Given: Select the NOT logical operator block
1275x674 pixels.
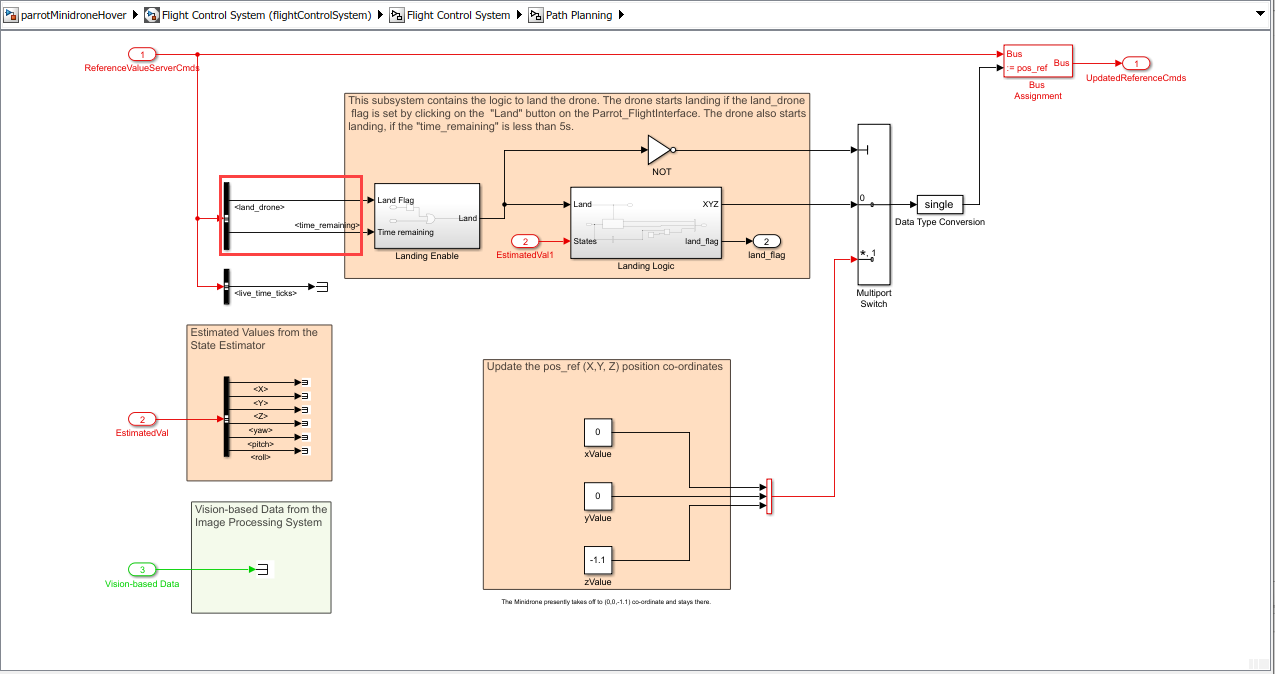Looking at the screenshot, I should (660, 150).
